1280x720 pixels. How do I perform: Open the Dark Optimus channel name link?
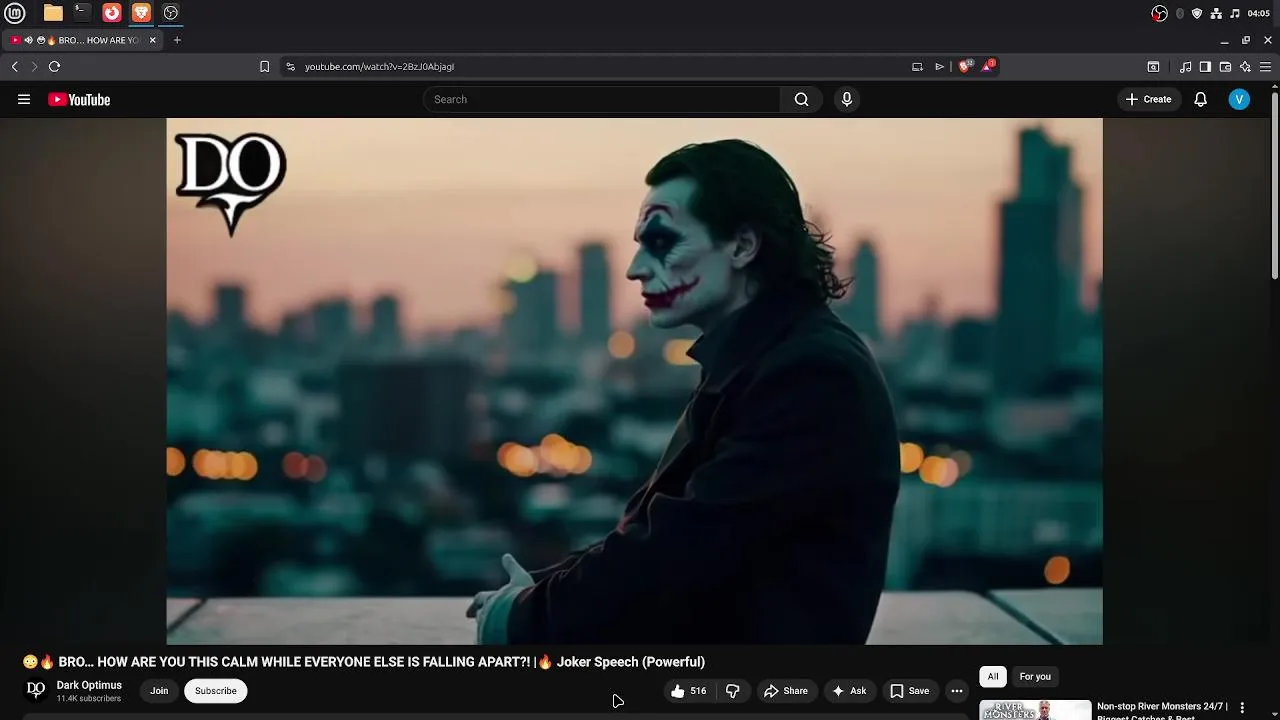coord(89,685)
